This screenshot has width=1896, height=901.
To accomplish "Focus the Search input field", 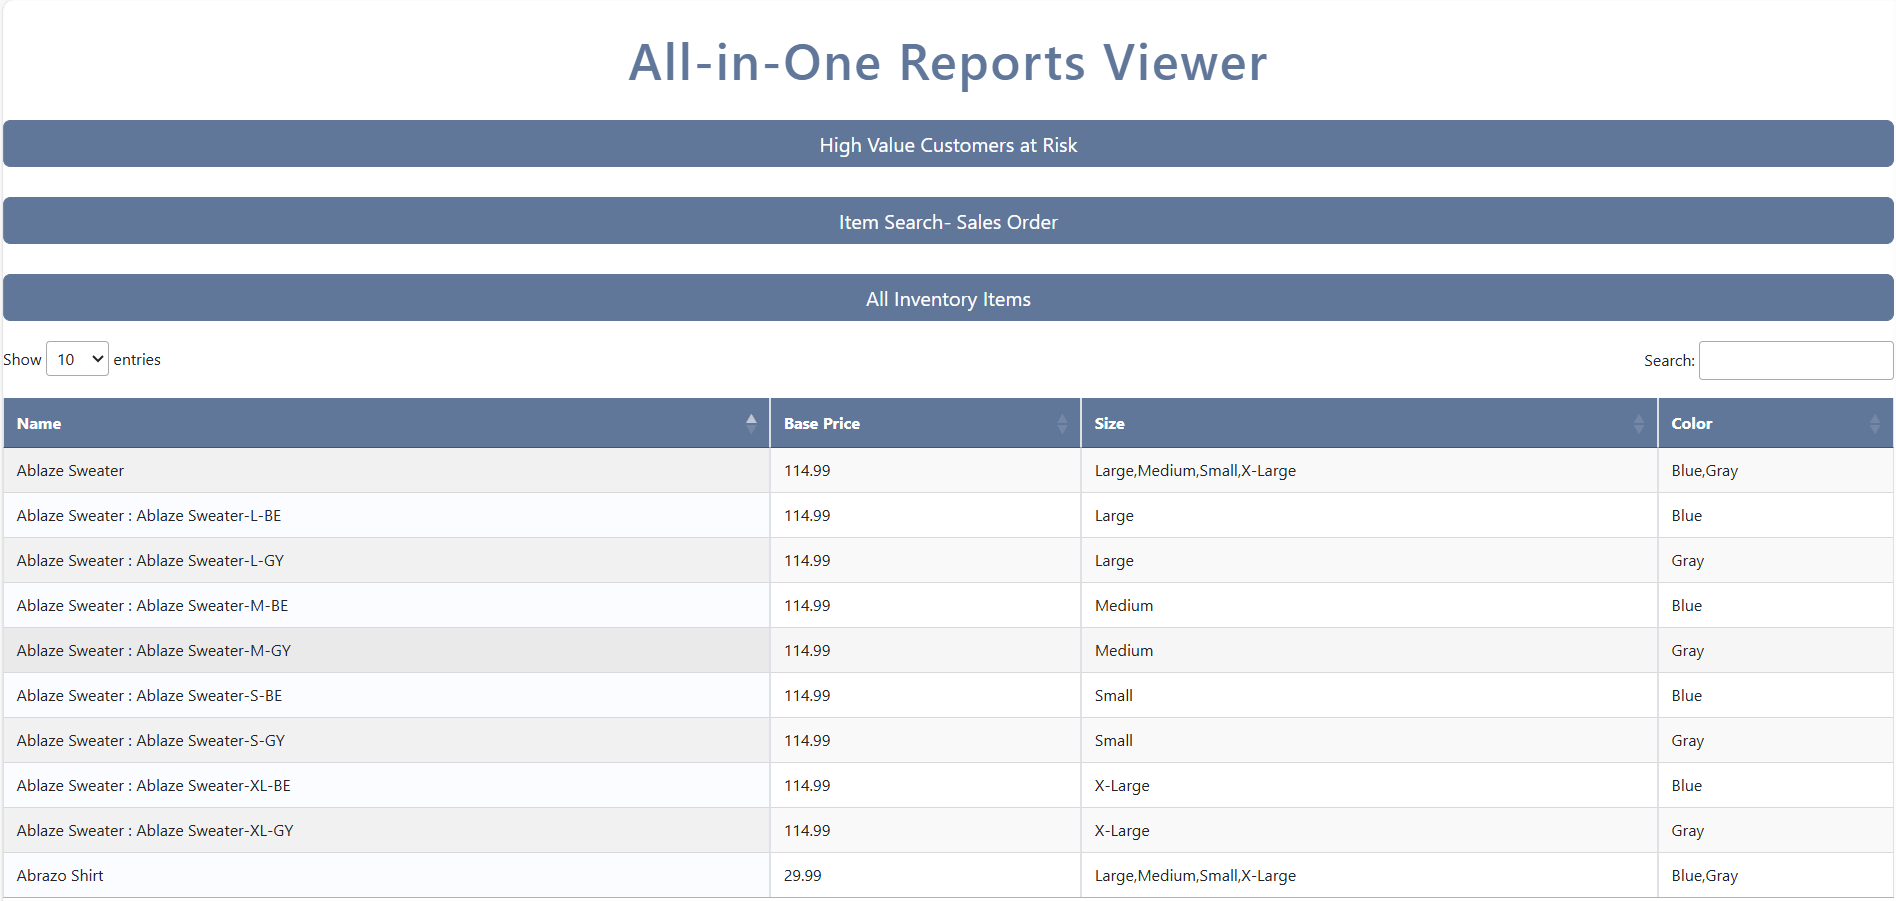I will [x=1795, y=360].
